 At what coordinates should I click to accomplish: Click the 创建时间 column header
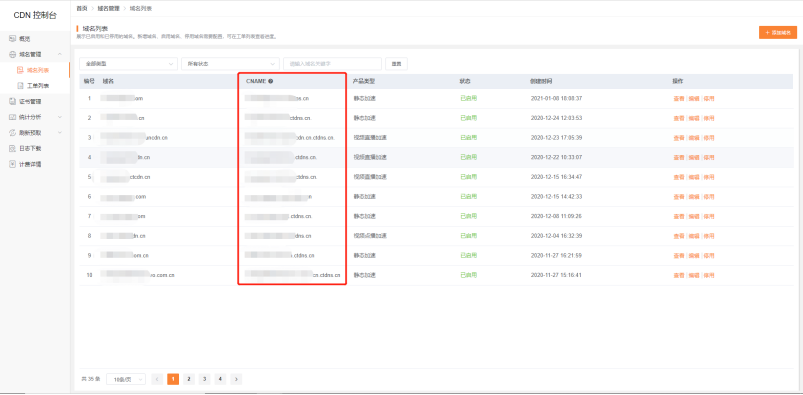click(541, 81)
